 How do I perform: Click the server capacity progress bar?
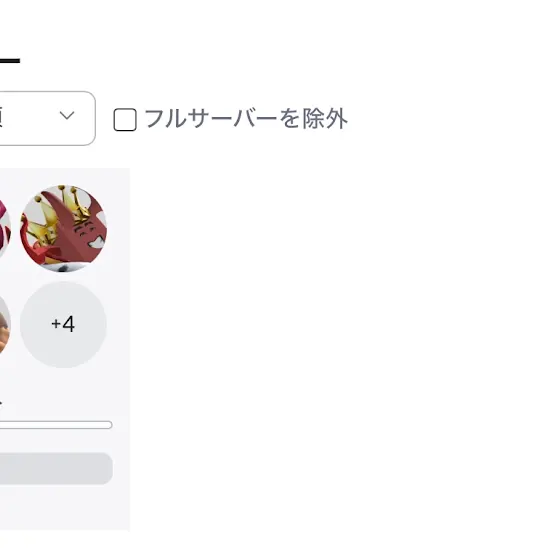click(x=56, y=425)
